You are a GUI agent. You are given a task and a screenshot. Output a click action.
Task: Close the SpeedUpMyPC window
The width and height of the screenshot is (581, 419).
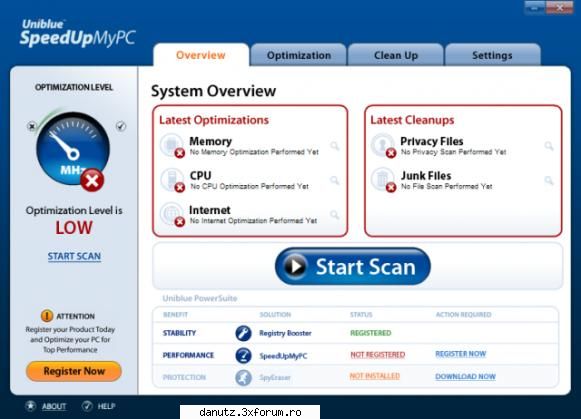[x=560, y=7]
